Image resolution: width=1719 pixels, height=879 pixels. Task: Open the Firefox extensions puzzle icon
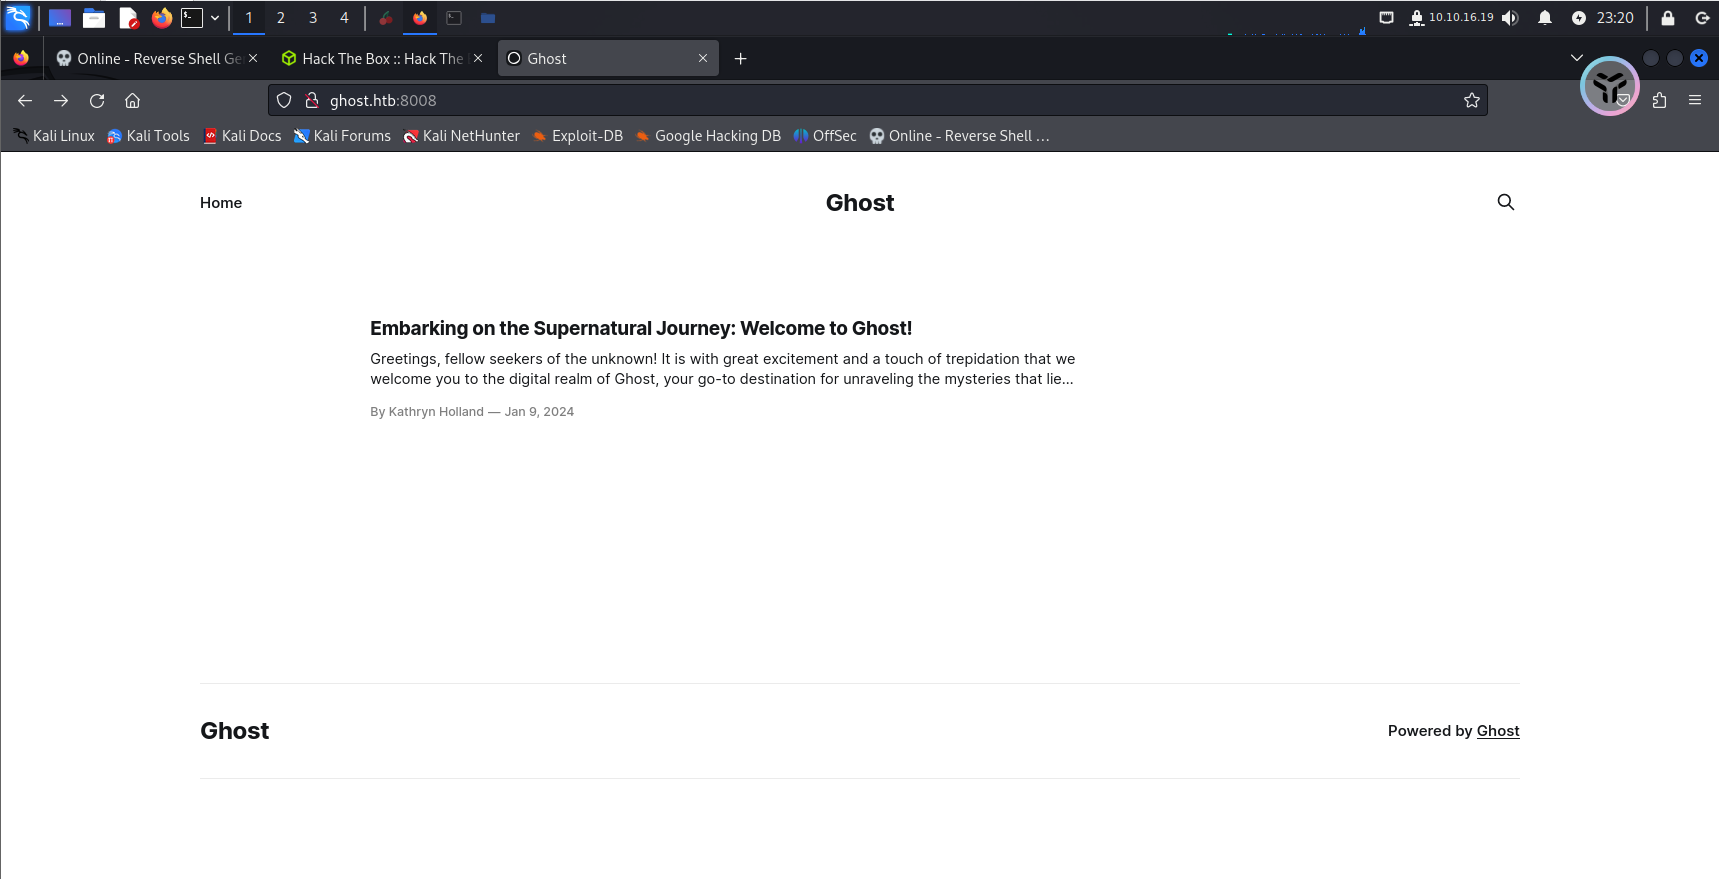coord(1659,100)
